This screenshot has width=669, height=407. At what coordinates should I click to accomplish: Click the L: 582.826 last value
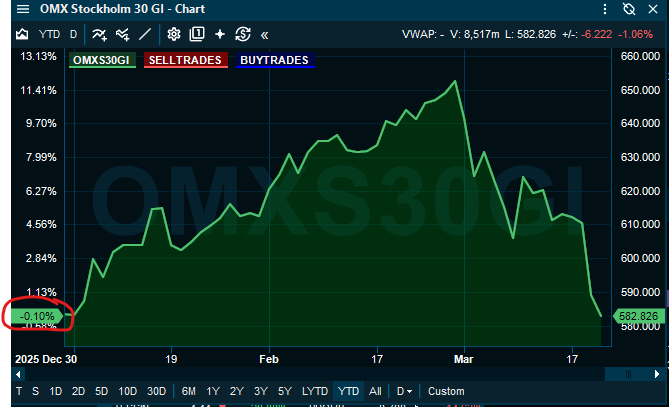pyautogui.click(x=531, y=34)
